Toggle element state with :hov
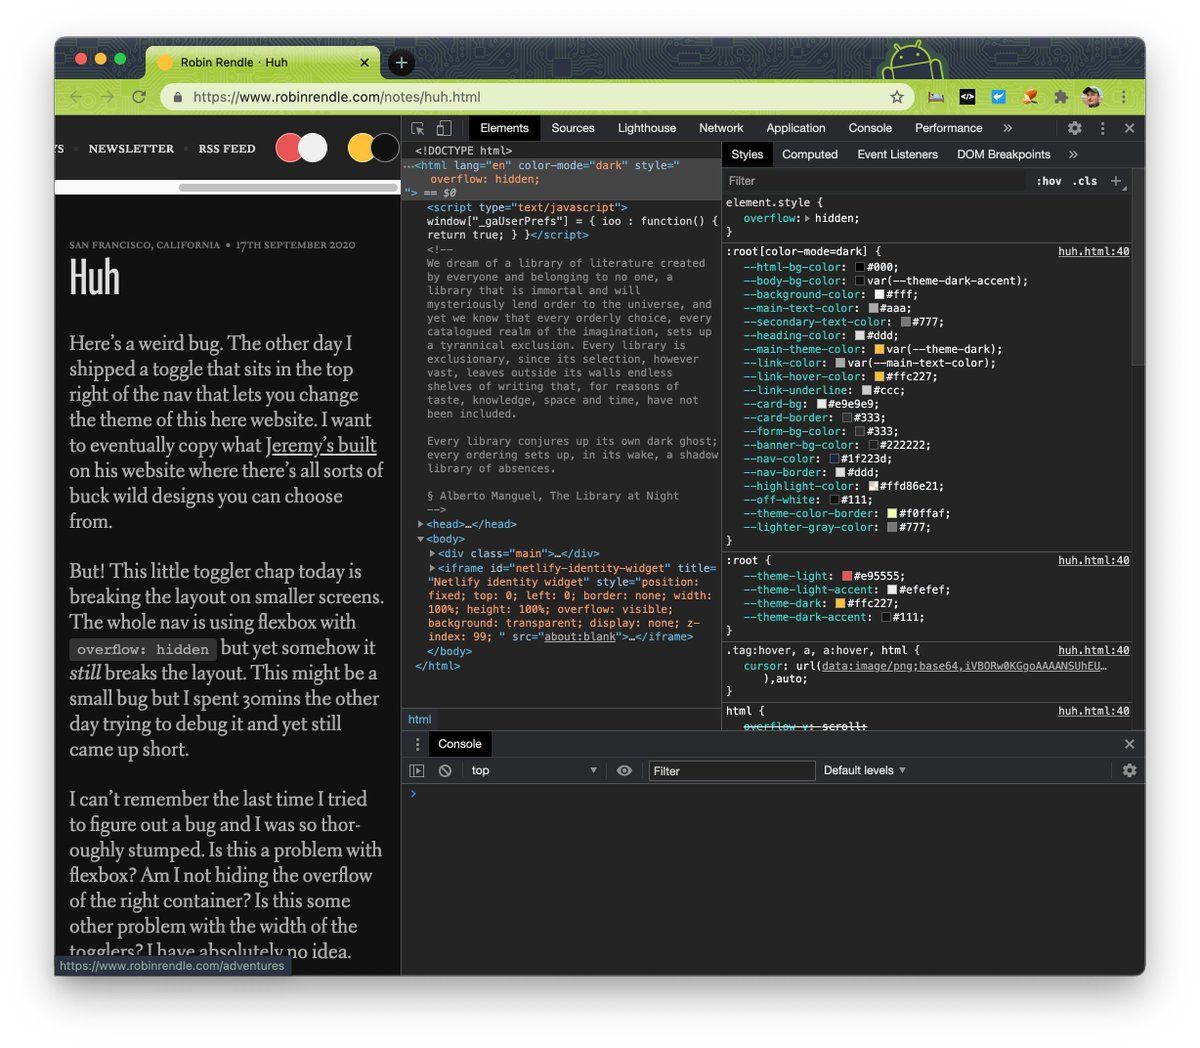This screenshot has width=1200, height=1048. point(1048,181)
